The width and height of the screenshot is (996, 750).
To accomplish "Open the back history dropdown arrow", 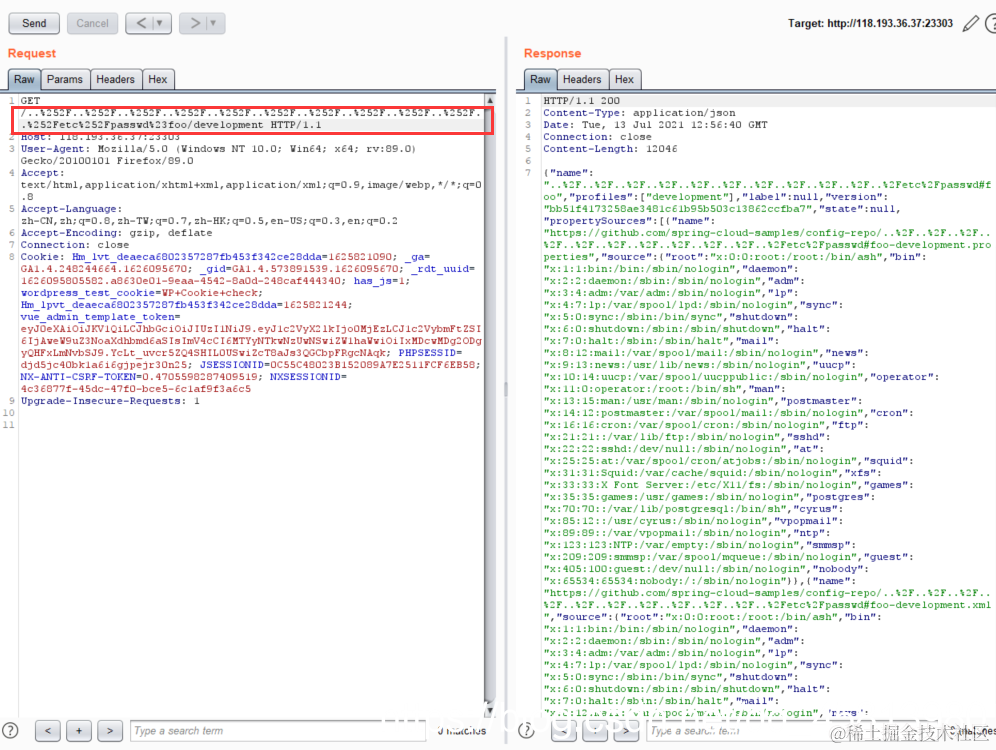I will [x=160, y=23].
